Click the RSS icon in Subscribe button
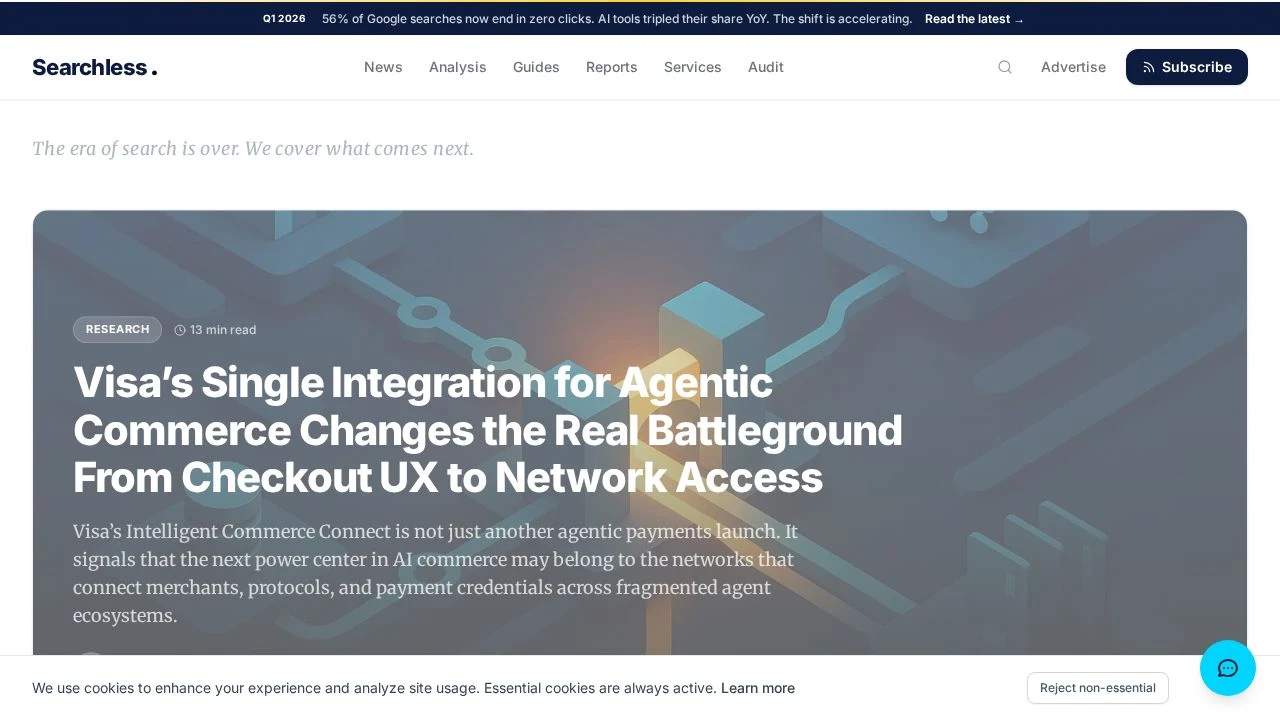This screenshot has width=1280, height=720. point(1148,67)
